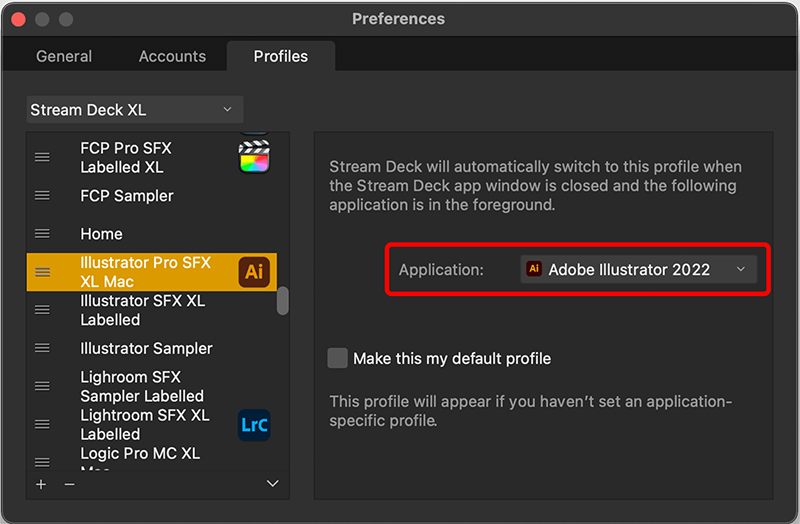Open the Stream Deck XL device dropdown
The width and height of the screenshot is (800, 524).
pyautogui.click(x=134, y=110)
